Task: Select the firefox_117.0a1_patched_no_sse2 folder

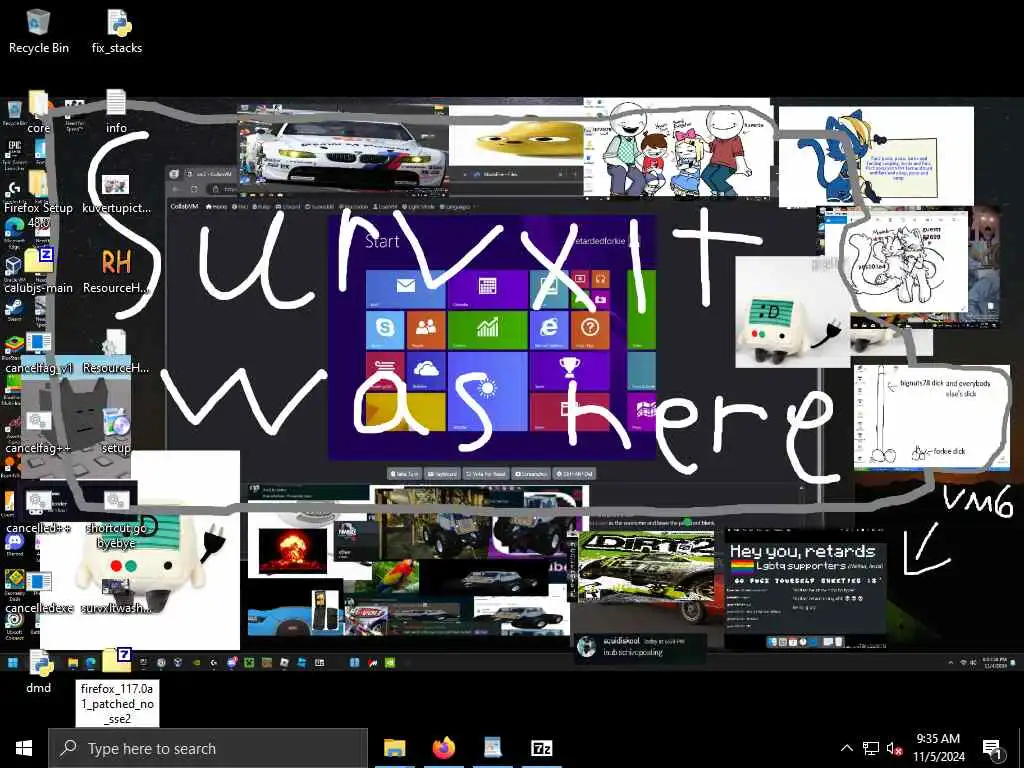Action: coord(117,688)
